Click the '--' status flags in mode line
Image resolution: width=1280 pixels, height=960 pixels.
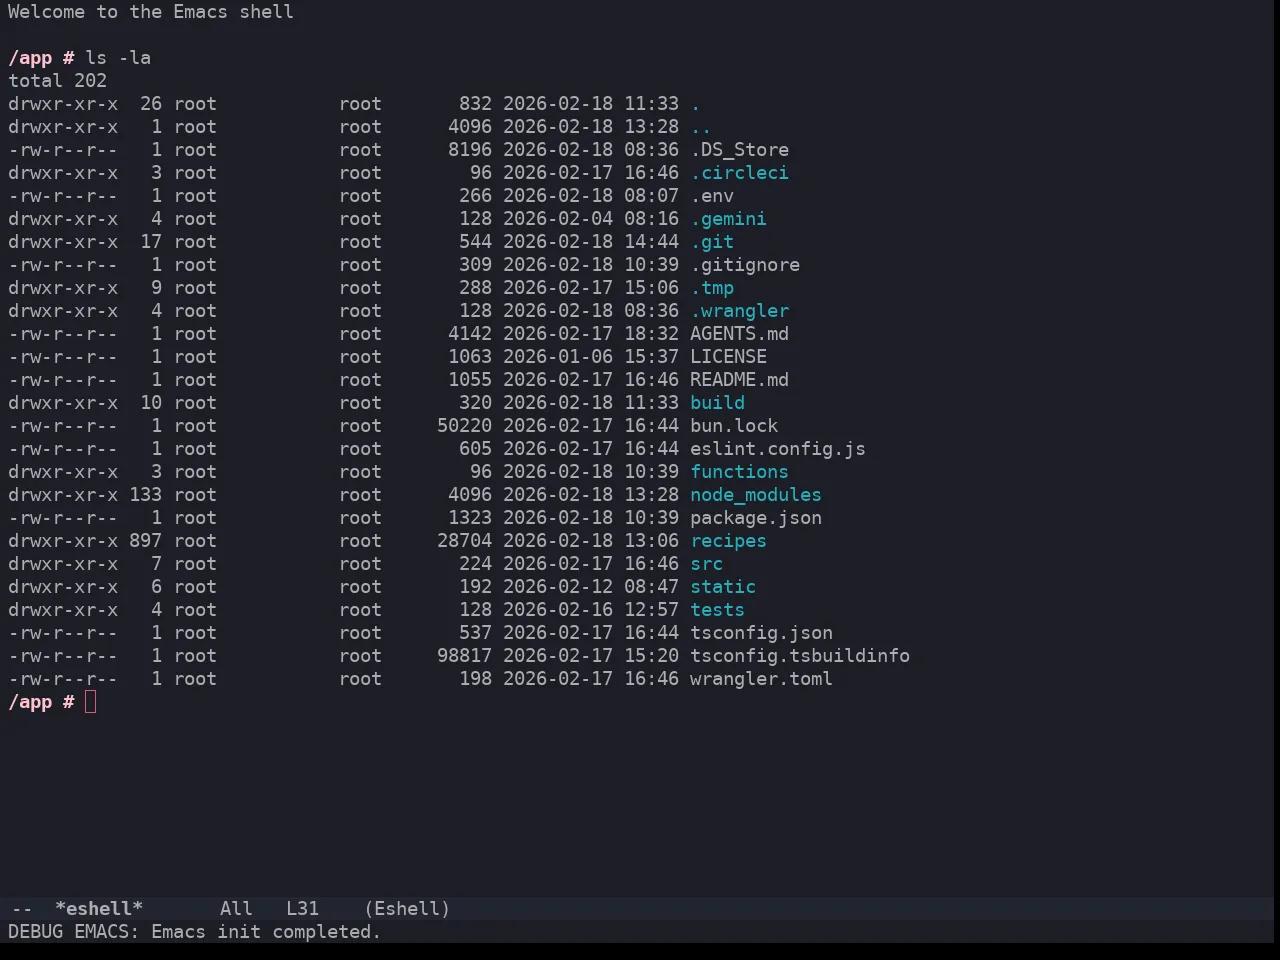pos(21,909)
